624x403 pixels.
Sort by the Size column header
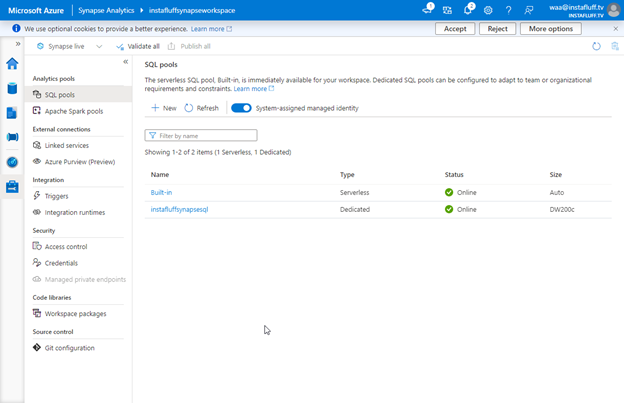pos(556,175)
